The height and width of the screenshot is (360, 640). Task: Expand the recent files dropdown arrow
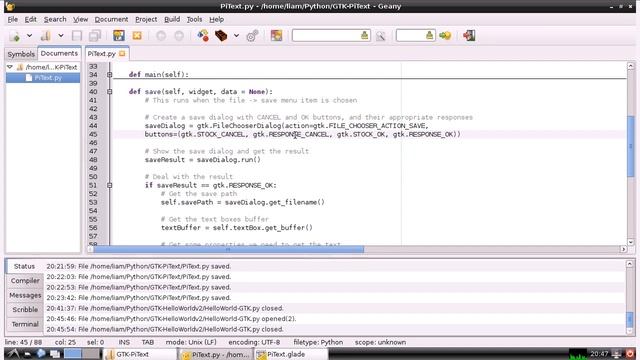pyautogui.click(x=61, y=36)
